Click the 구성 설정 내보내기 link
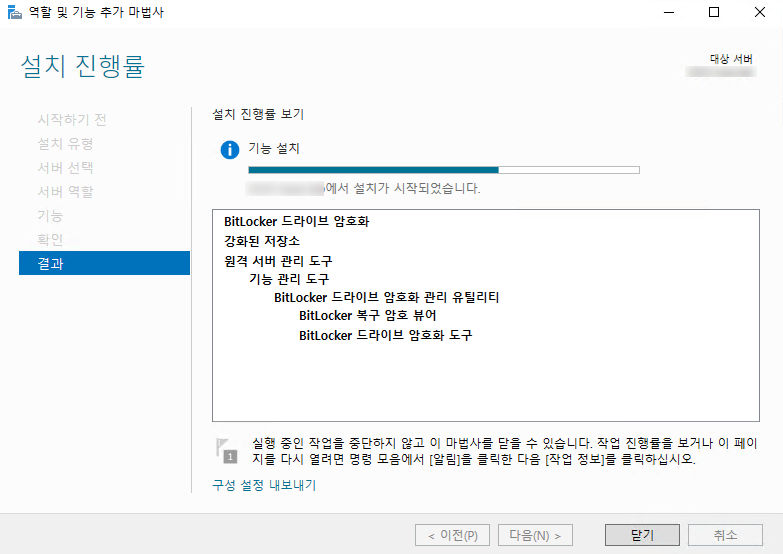The width and height of the screenshot is (783, 554). 264,485
